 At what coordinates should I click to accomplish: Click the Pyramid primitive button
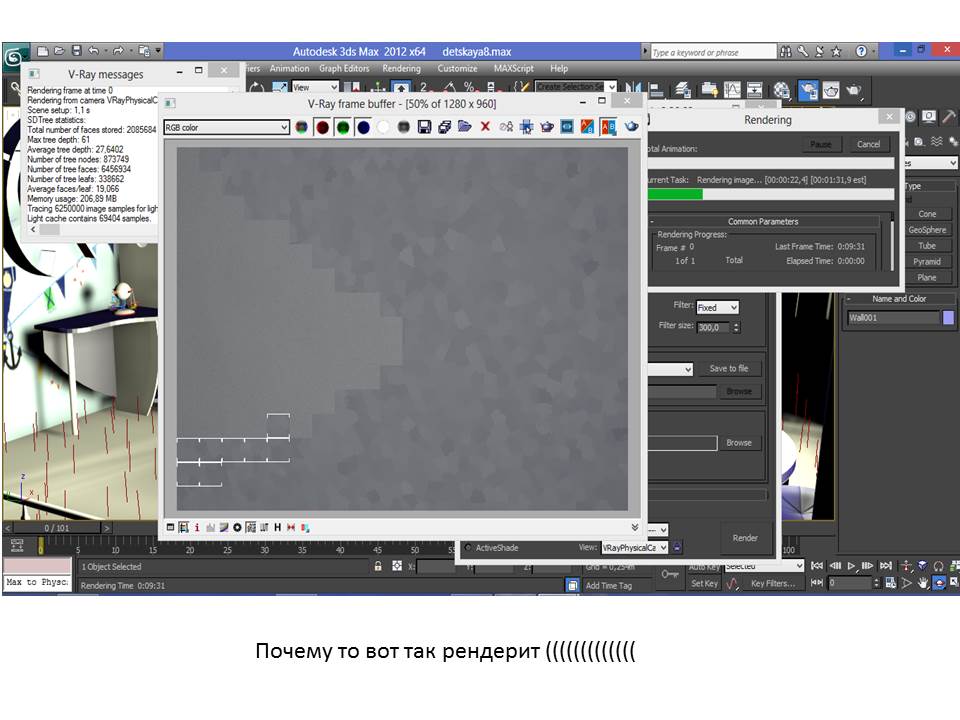(927, 261)
